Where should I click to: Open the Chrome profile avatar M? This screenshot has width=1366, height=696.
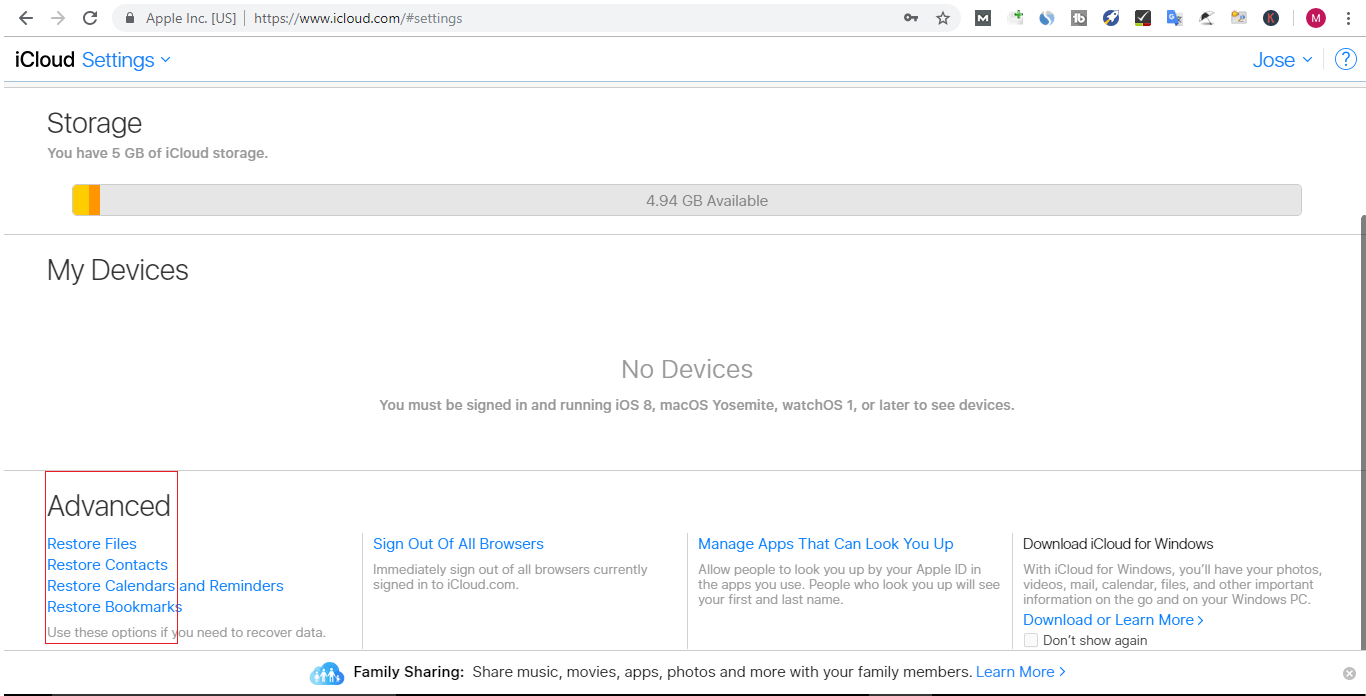coord(1316,18)
